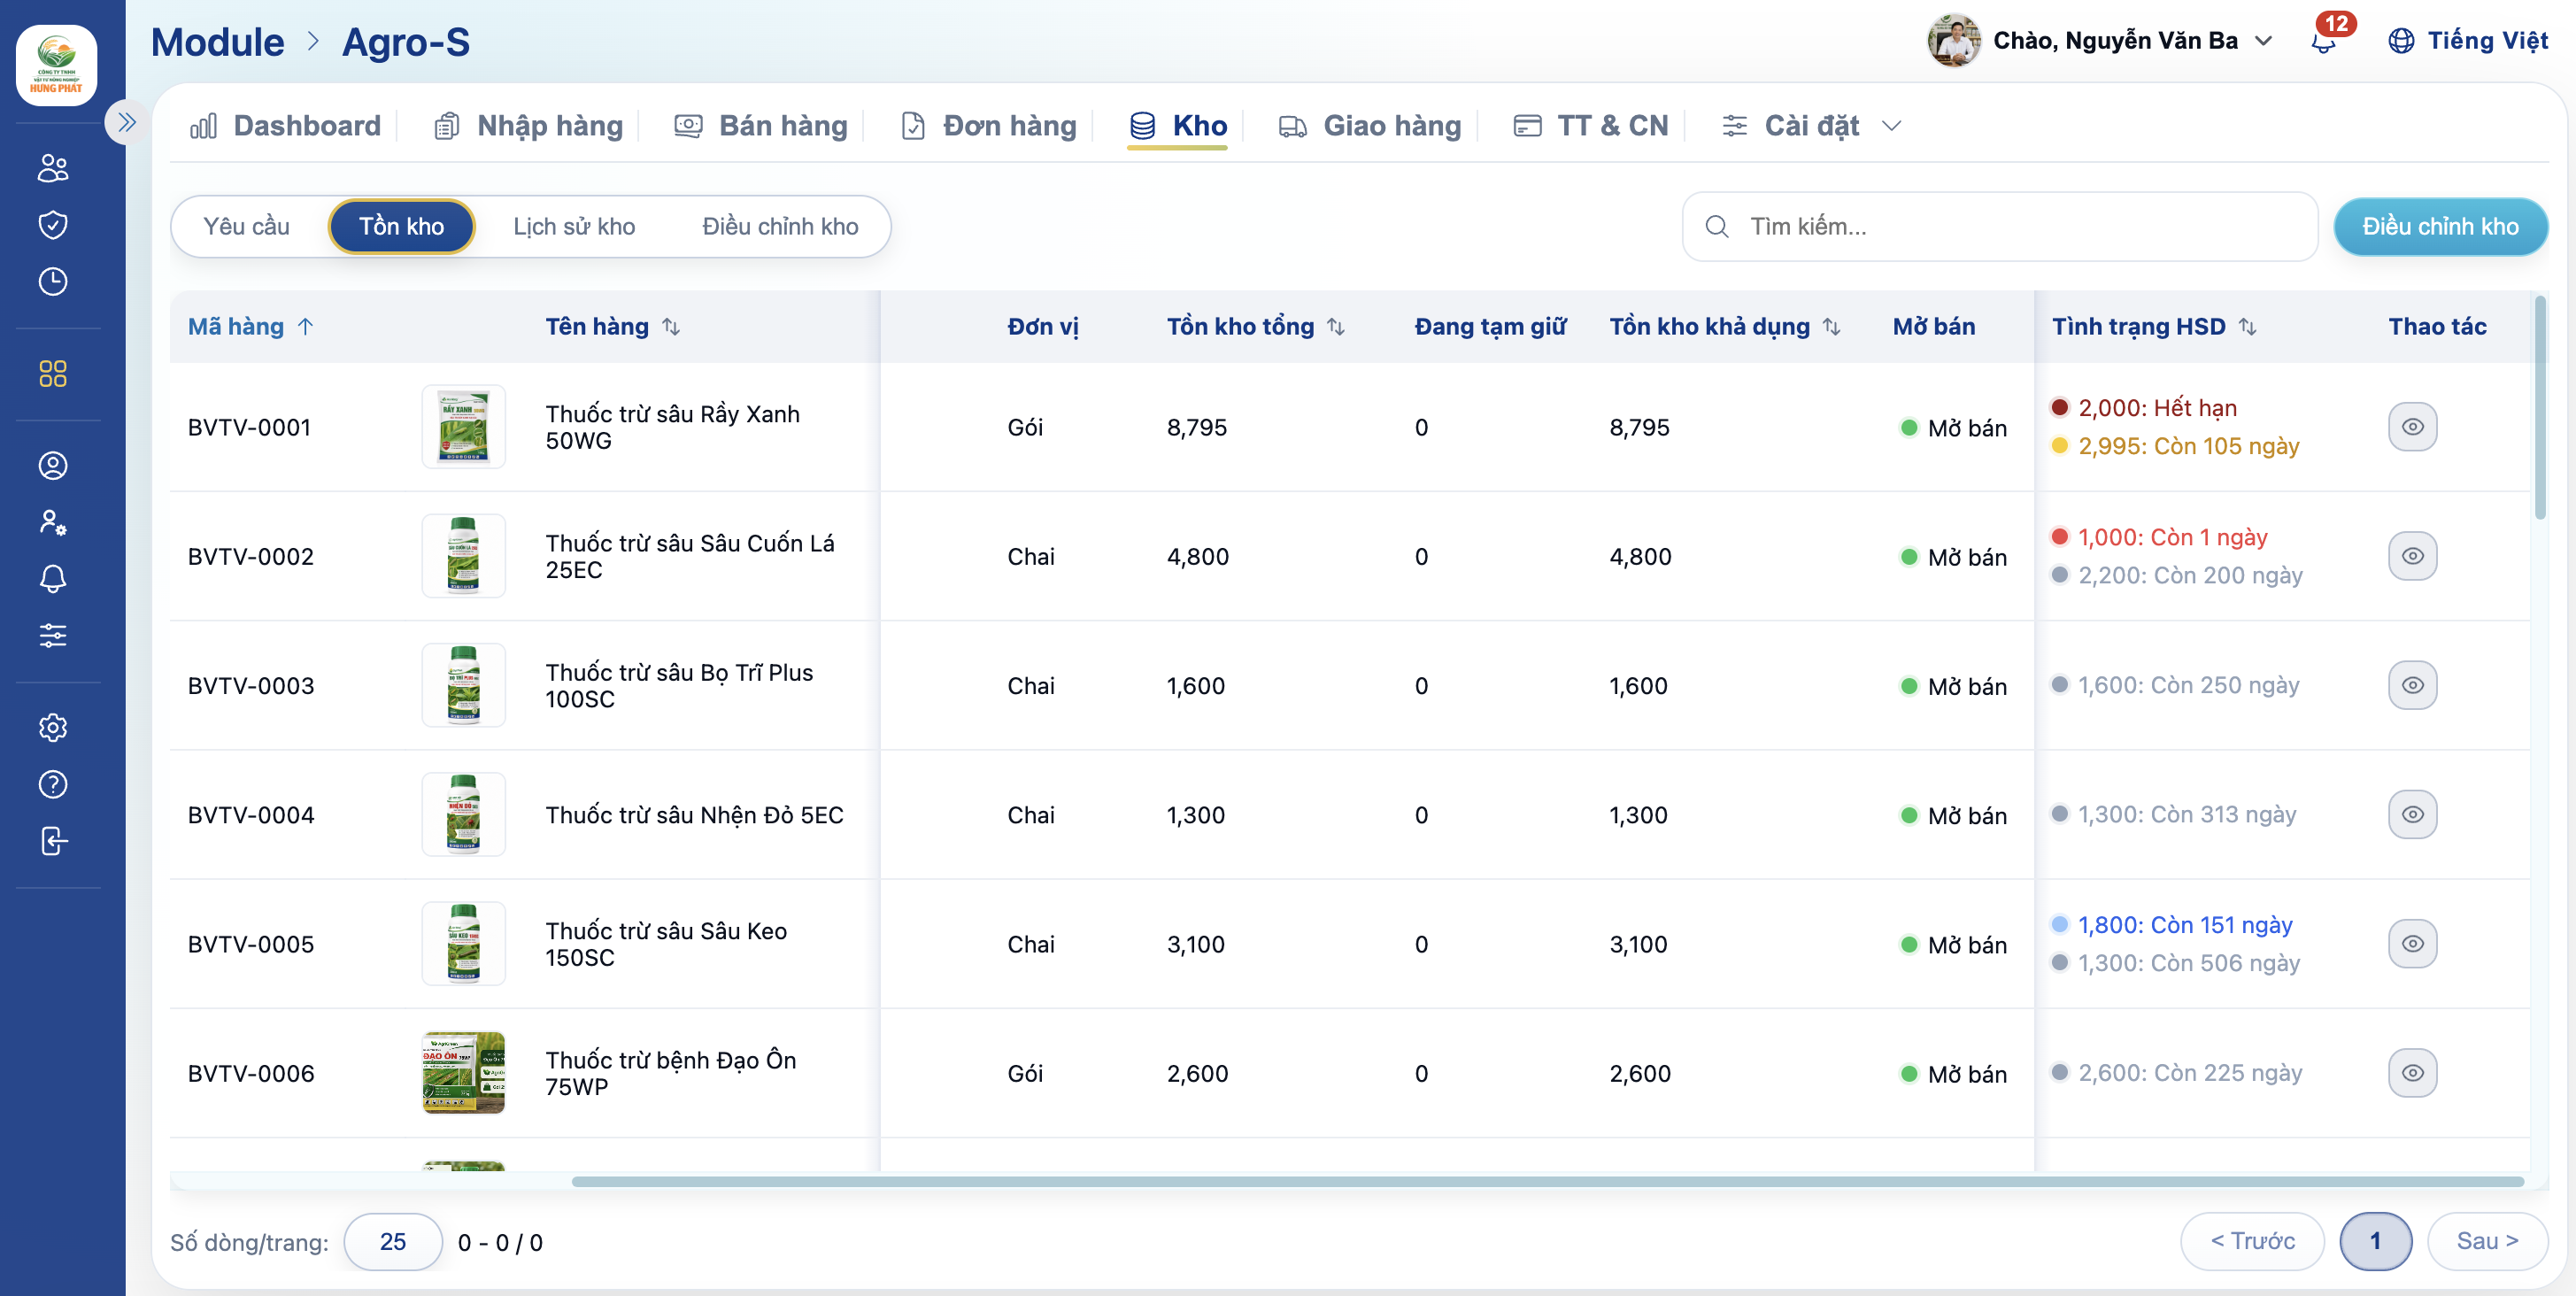Image resolution: width=2576 pixels, height=1296 pixels.
Task: Open the sidebar notifications bell icon
Action: tap(53, 578)
